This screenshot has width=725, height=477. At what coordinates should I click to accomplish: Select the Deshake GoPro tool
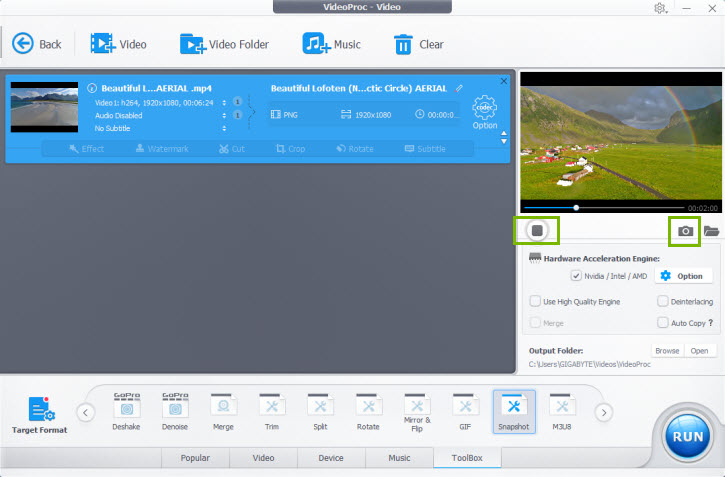click(127, 411)
